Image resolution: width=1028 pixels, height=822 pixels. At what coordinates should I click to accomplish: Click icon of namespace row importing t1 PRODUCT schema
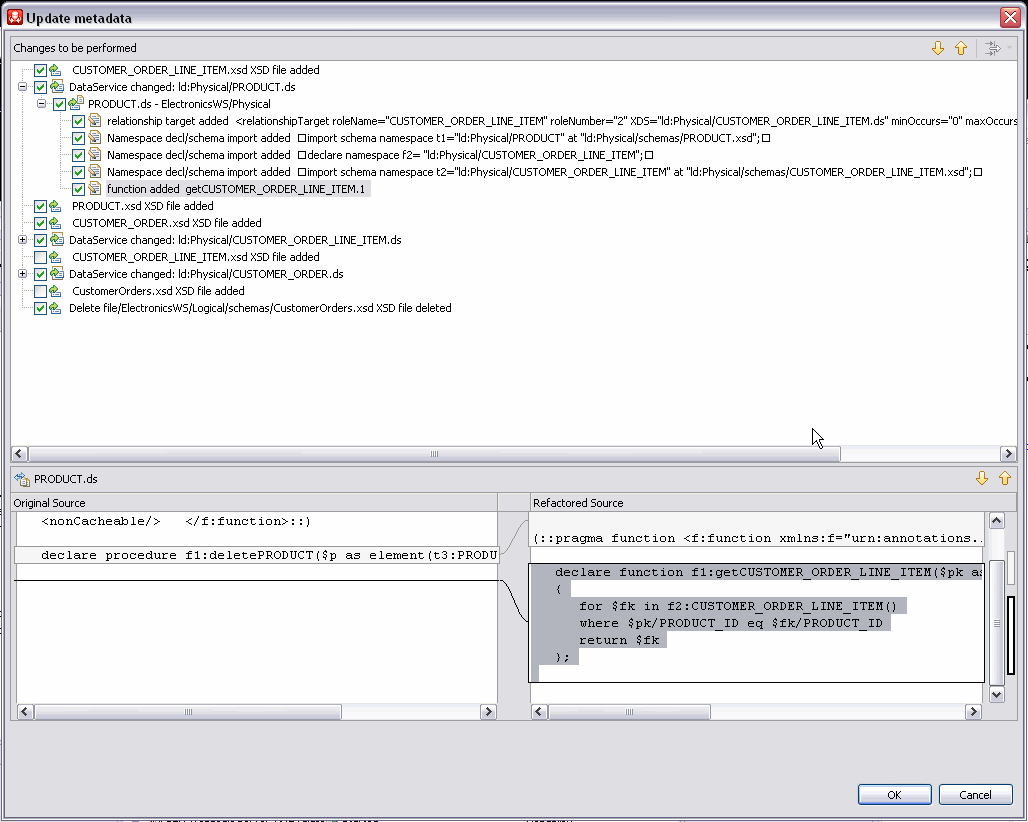[x=95, y=138]
